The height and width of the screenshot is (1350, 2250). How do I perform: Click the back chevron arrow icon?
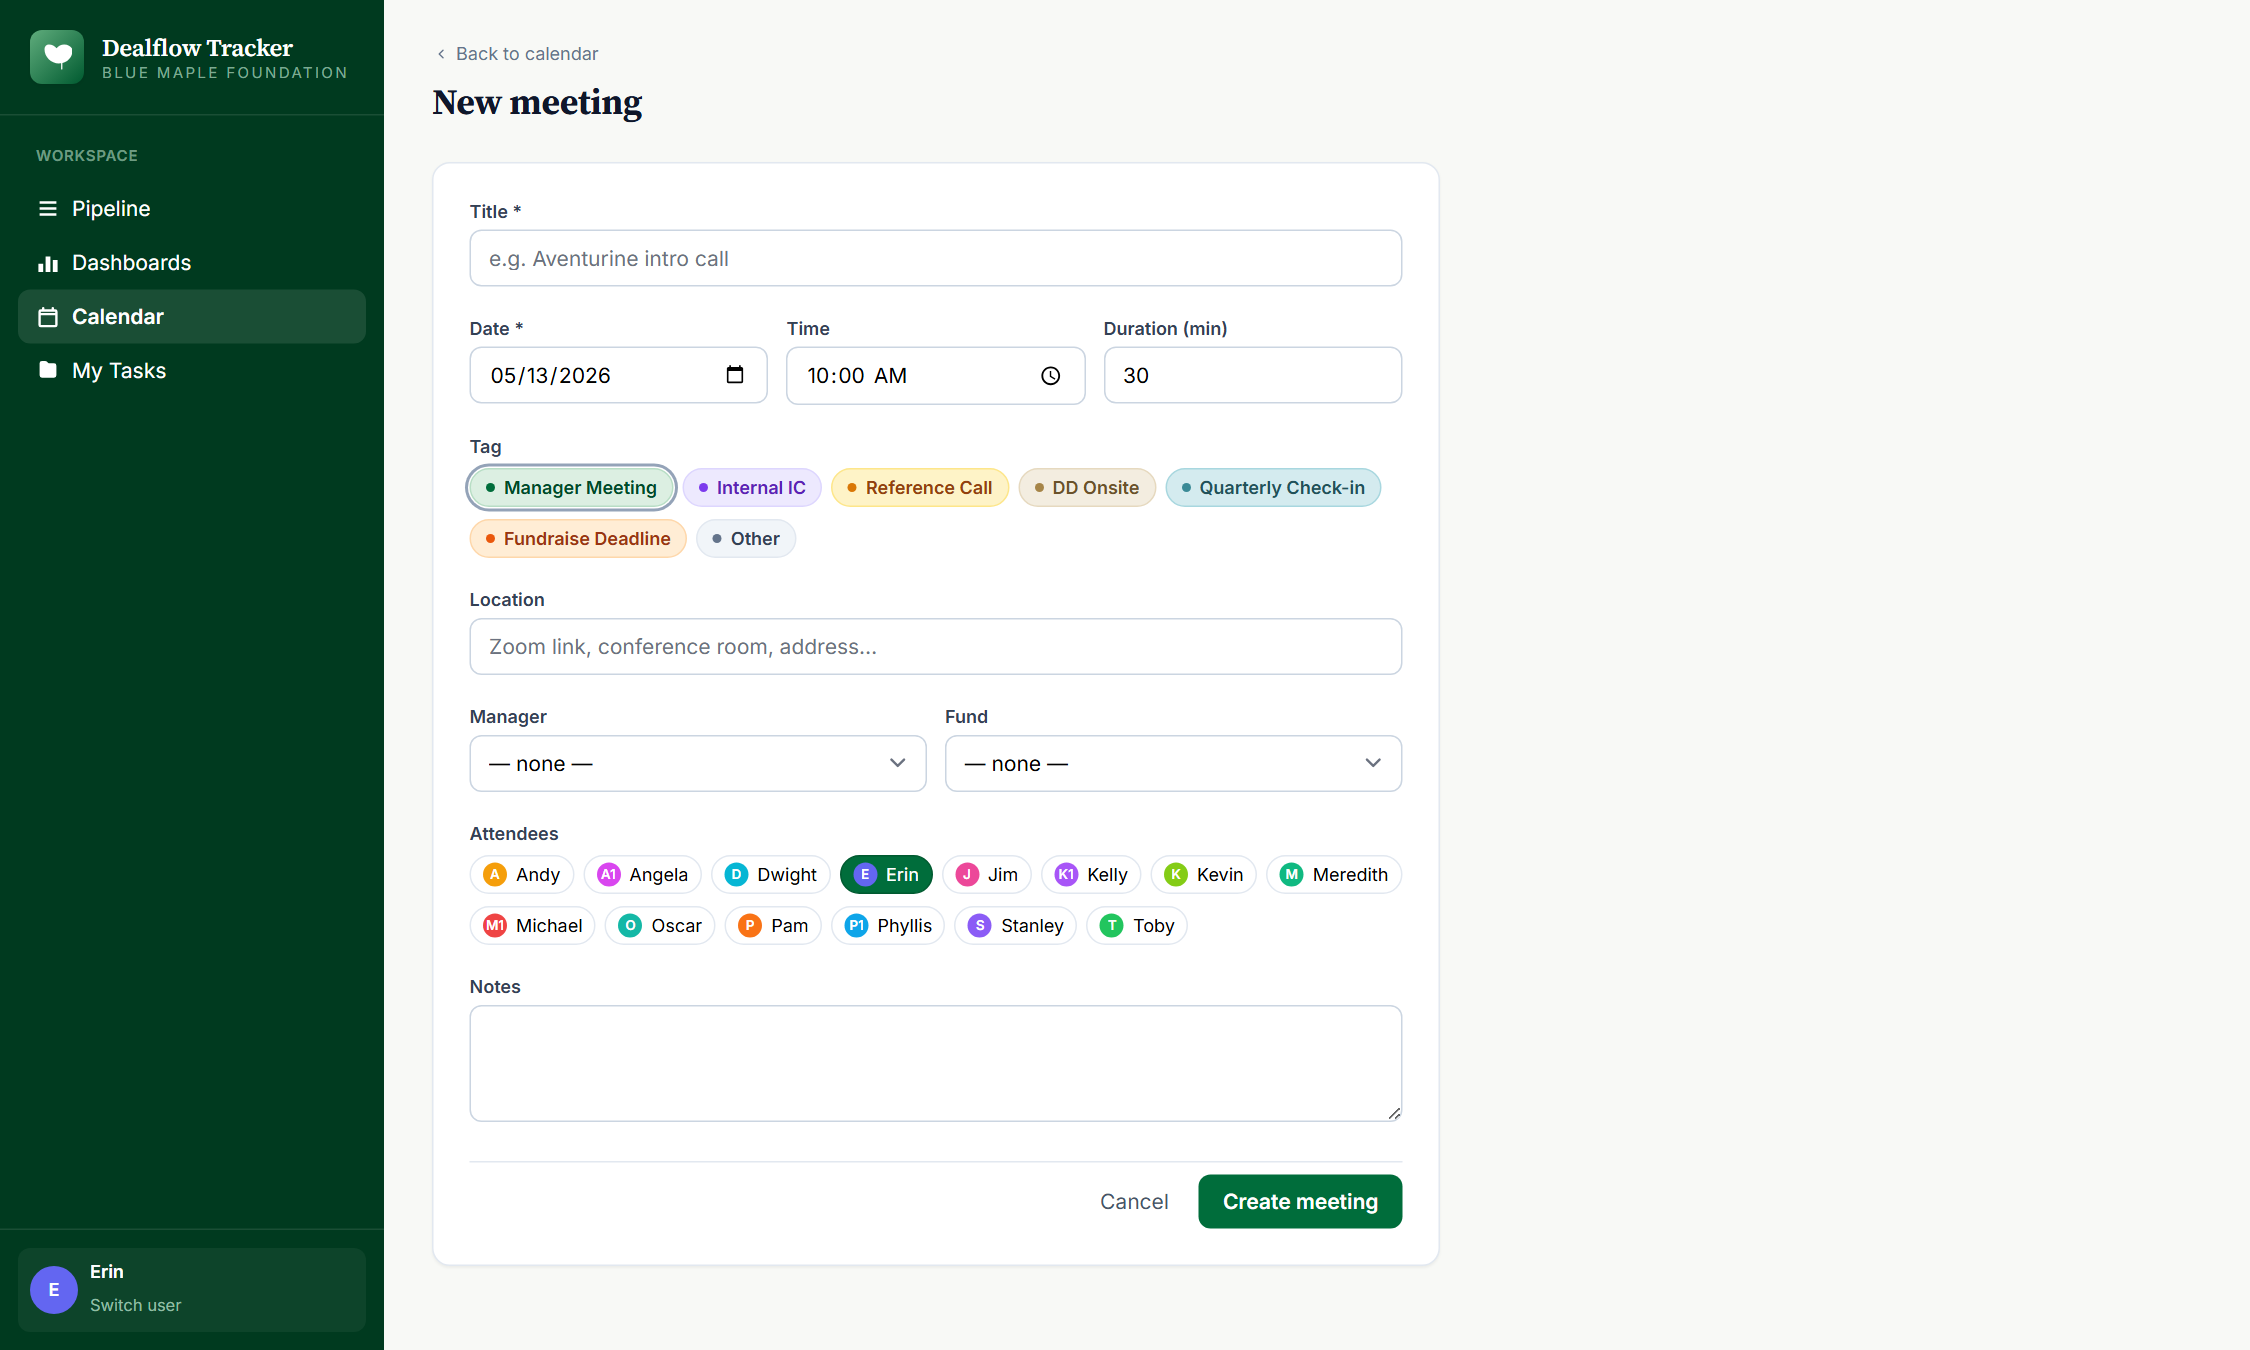pos(441,54)
